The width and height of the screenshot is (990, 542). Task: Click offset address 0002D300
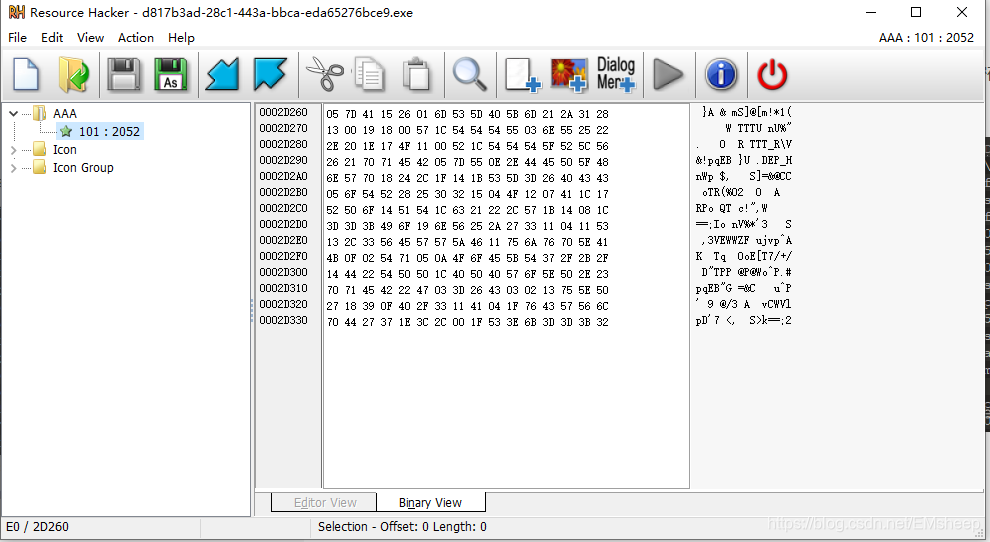283,272
